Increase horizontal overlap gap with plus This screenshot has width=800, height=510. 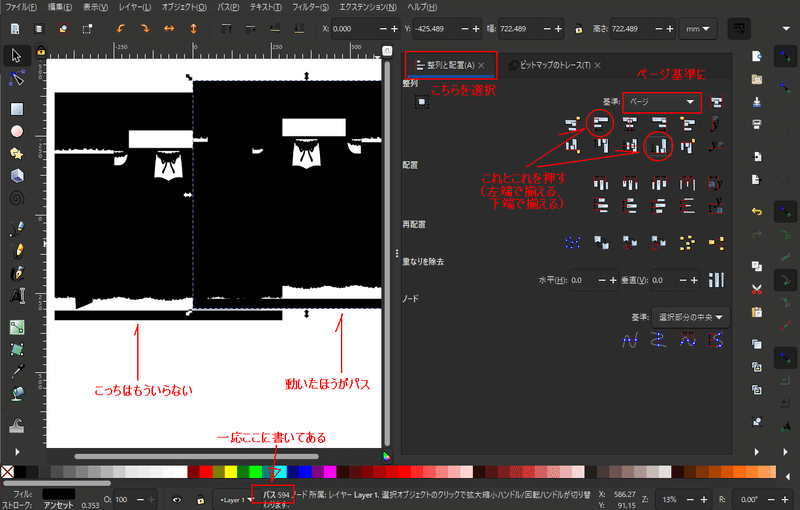coord(613,280)
